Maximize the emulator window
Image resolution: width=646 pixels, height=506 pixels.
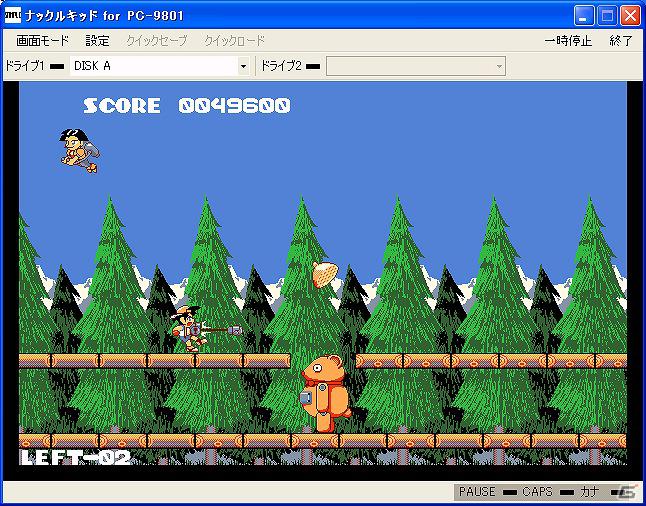607,16
